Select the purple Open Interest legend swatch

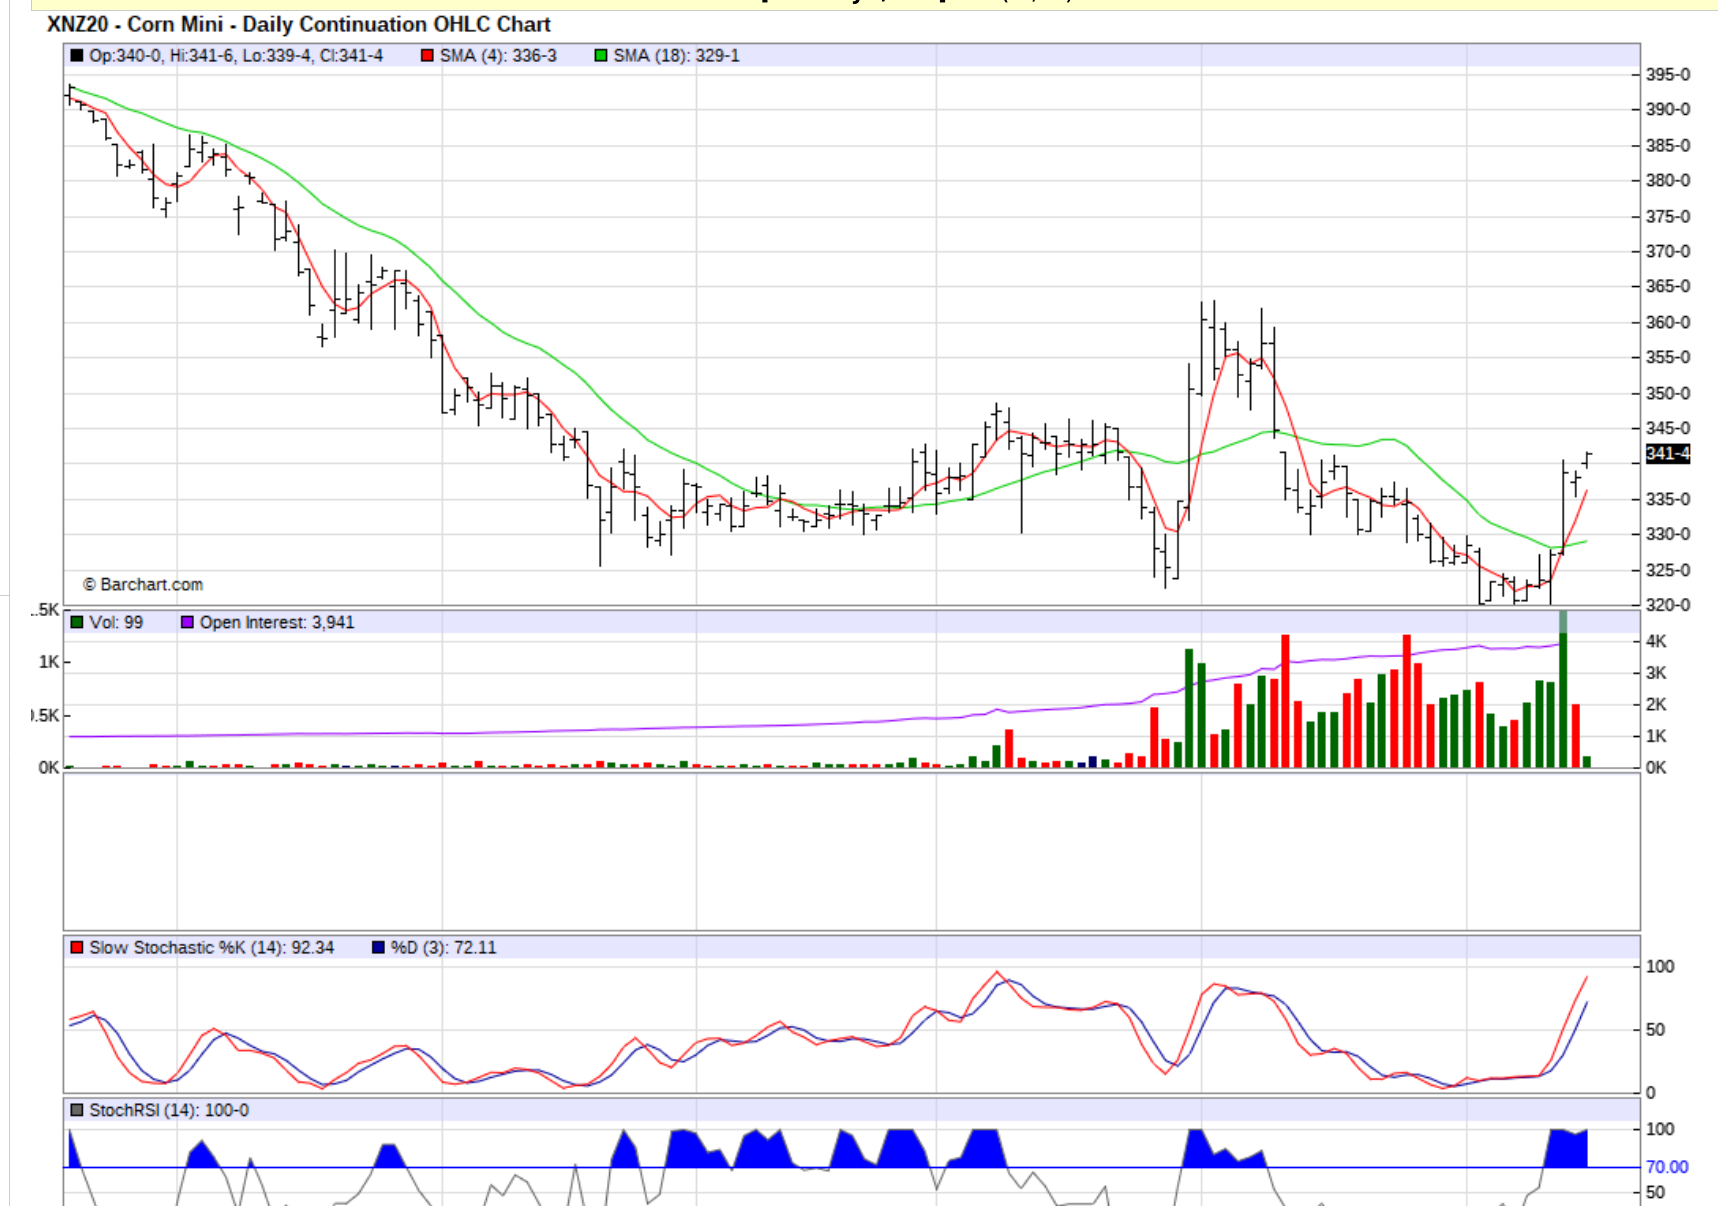pyautogui.click(x=187, y=622)
